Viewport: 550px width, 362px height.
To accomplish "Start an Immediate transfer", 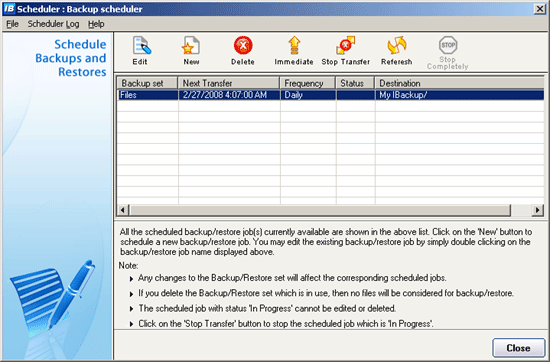I will (x=294, y=46).
